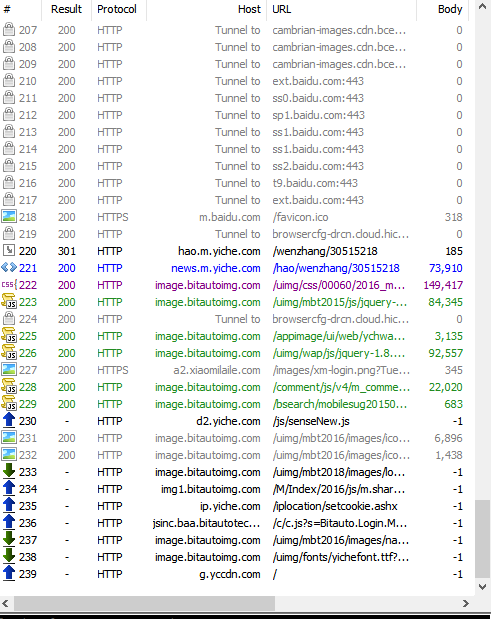491x619 pixels.
Task: Select host hao.m.yiche.com in session 220
Action: (x=219, y=251)
